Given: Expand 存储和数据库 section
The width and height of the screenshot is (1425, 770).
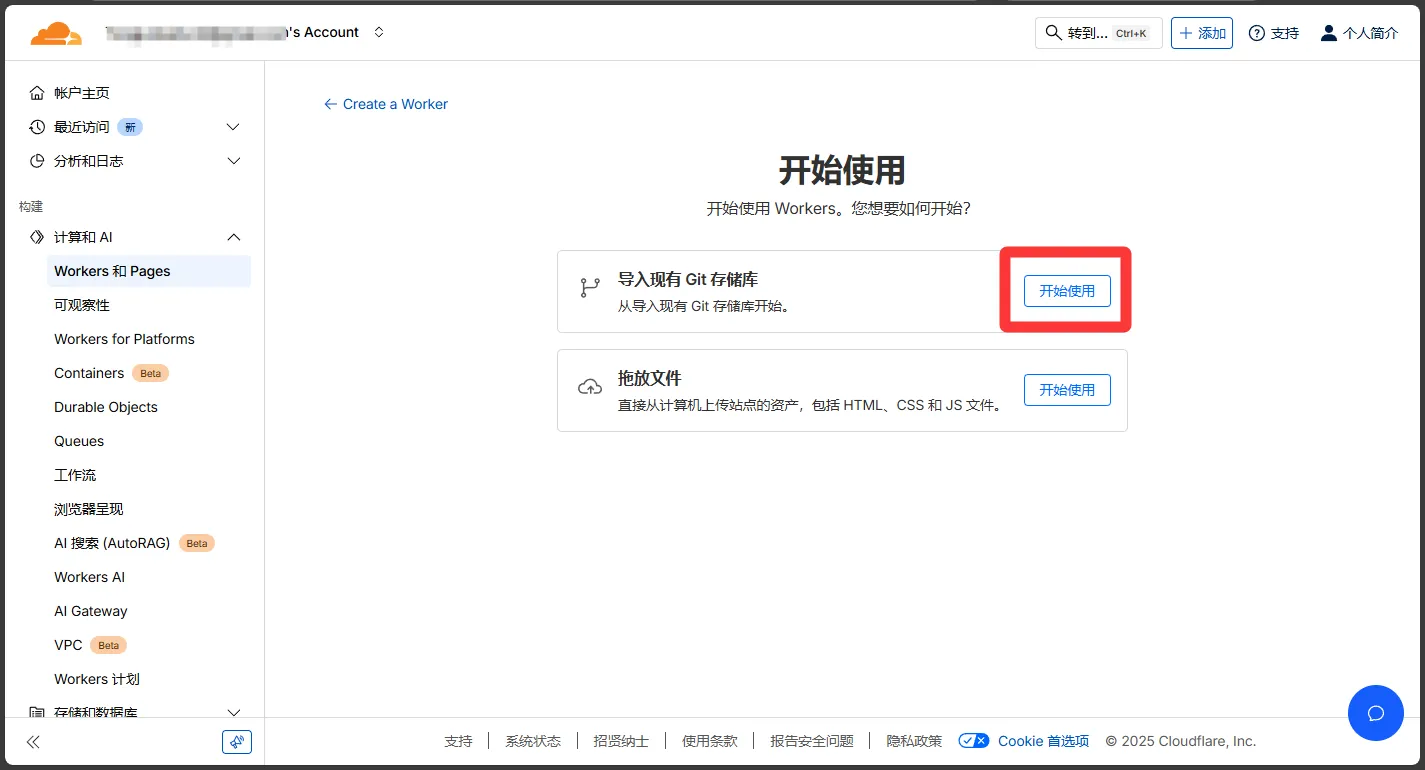Looking at the screenshot, I should tap(233, 712).
